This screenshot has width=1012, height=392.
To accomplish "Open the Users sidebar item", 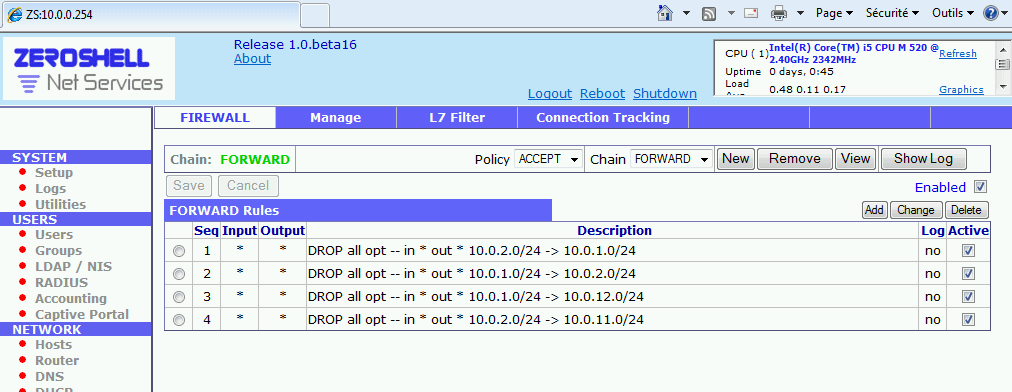I will point(54,234).
